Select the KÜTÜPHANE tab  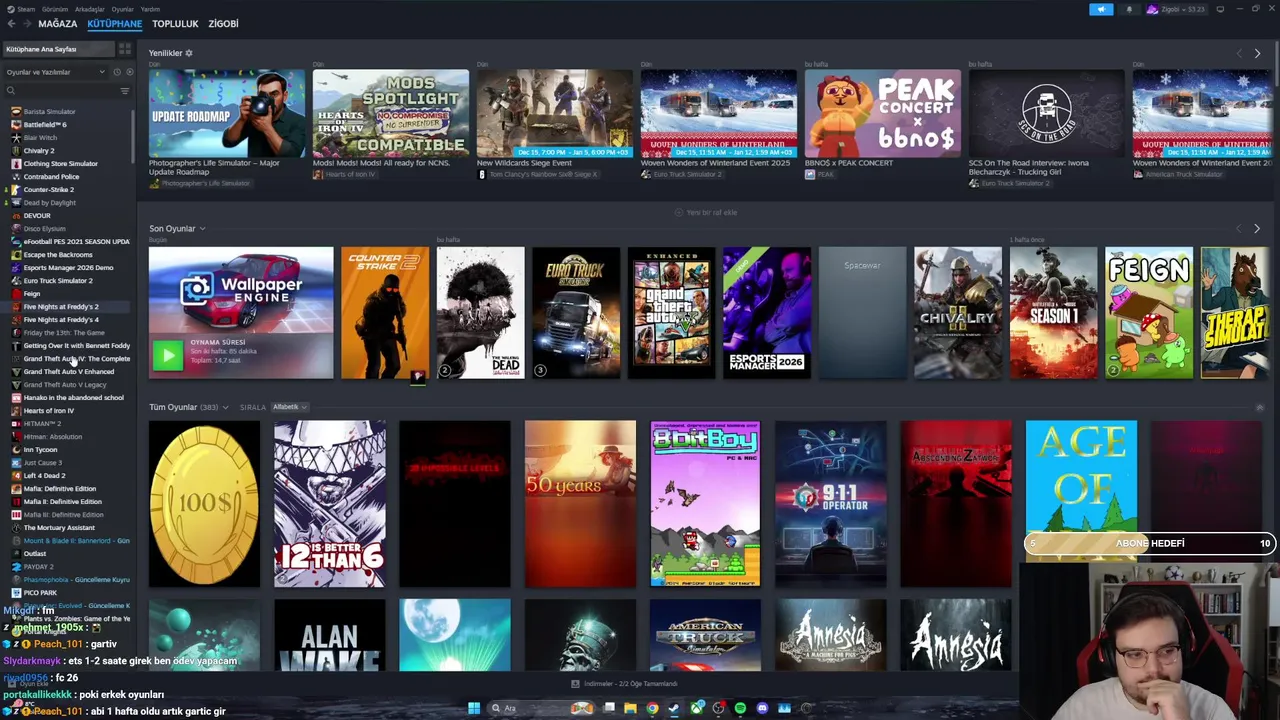click(114, 24)
